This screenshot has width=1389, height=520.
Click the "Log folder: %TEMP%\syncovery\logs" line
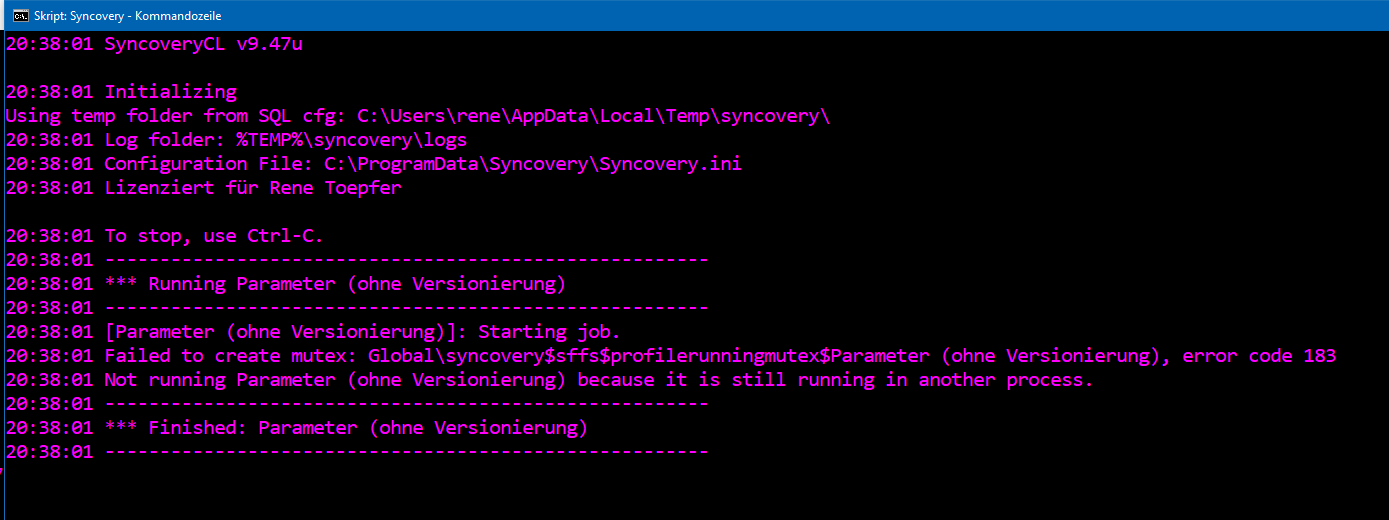tap(285, 140)
